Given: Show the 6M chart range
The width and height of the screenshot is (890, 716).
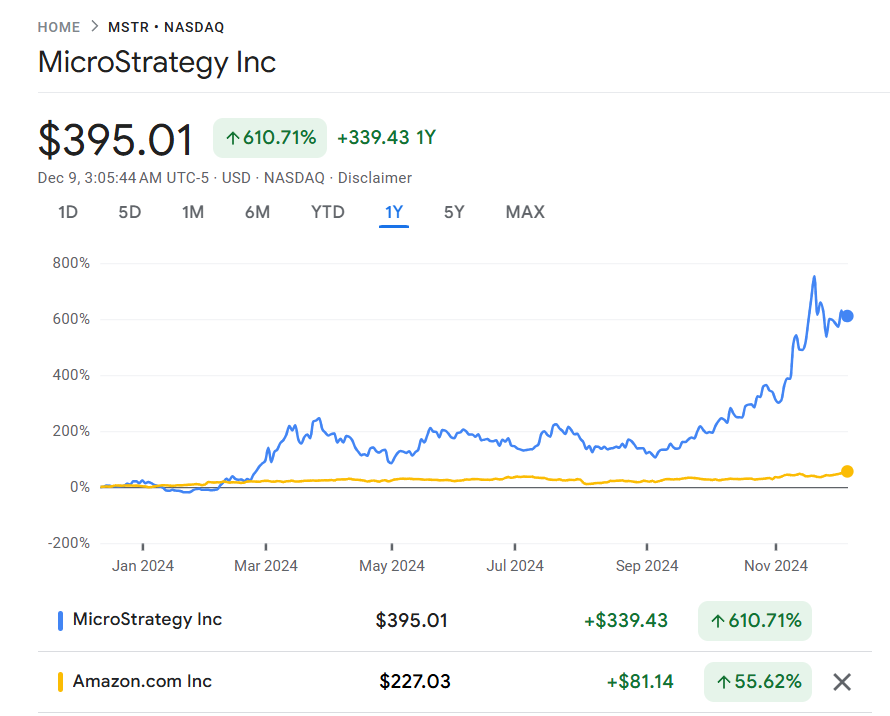Looking at the screenshot, I should pyautogui.click(x=257, y=212).
